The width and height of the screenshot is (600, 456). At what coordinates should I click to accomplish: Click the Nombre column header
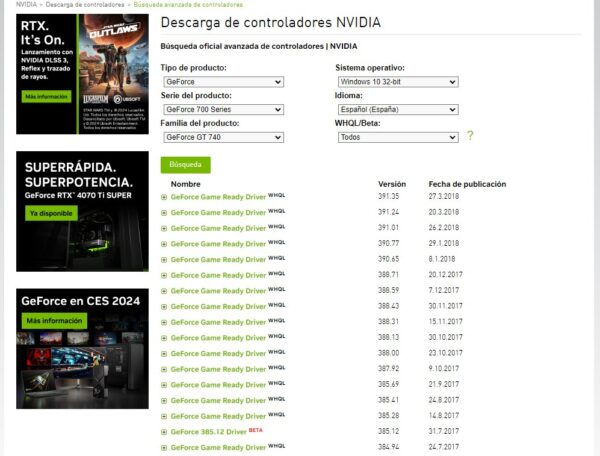coord(186,184)
